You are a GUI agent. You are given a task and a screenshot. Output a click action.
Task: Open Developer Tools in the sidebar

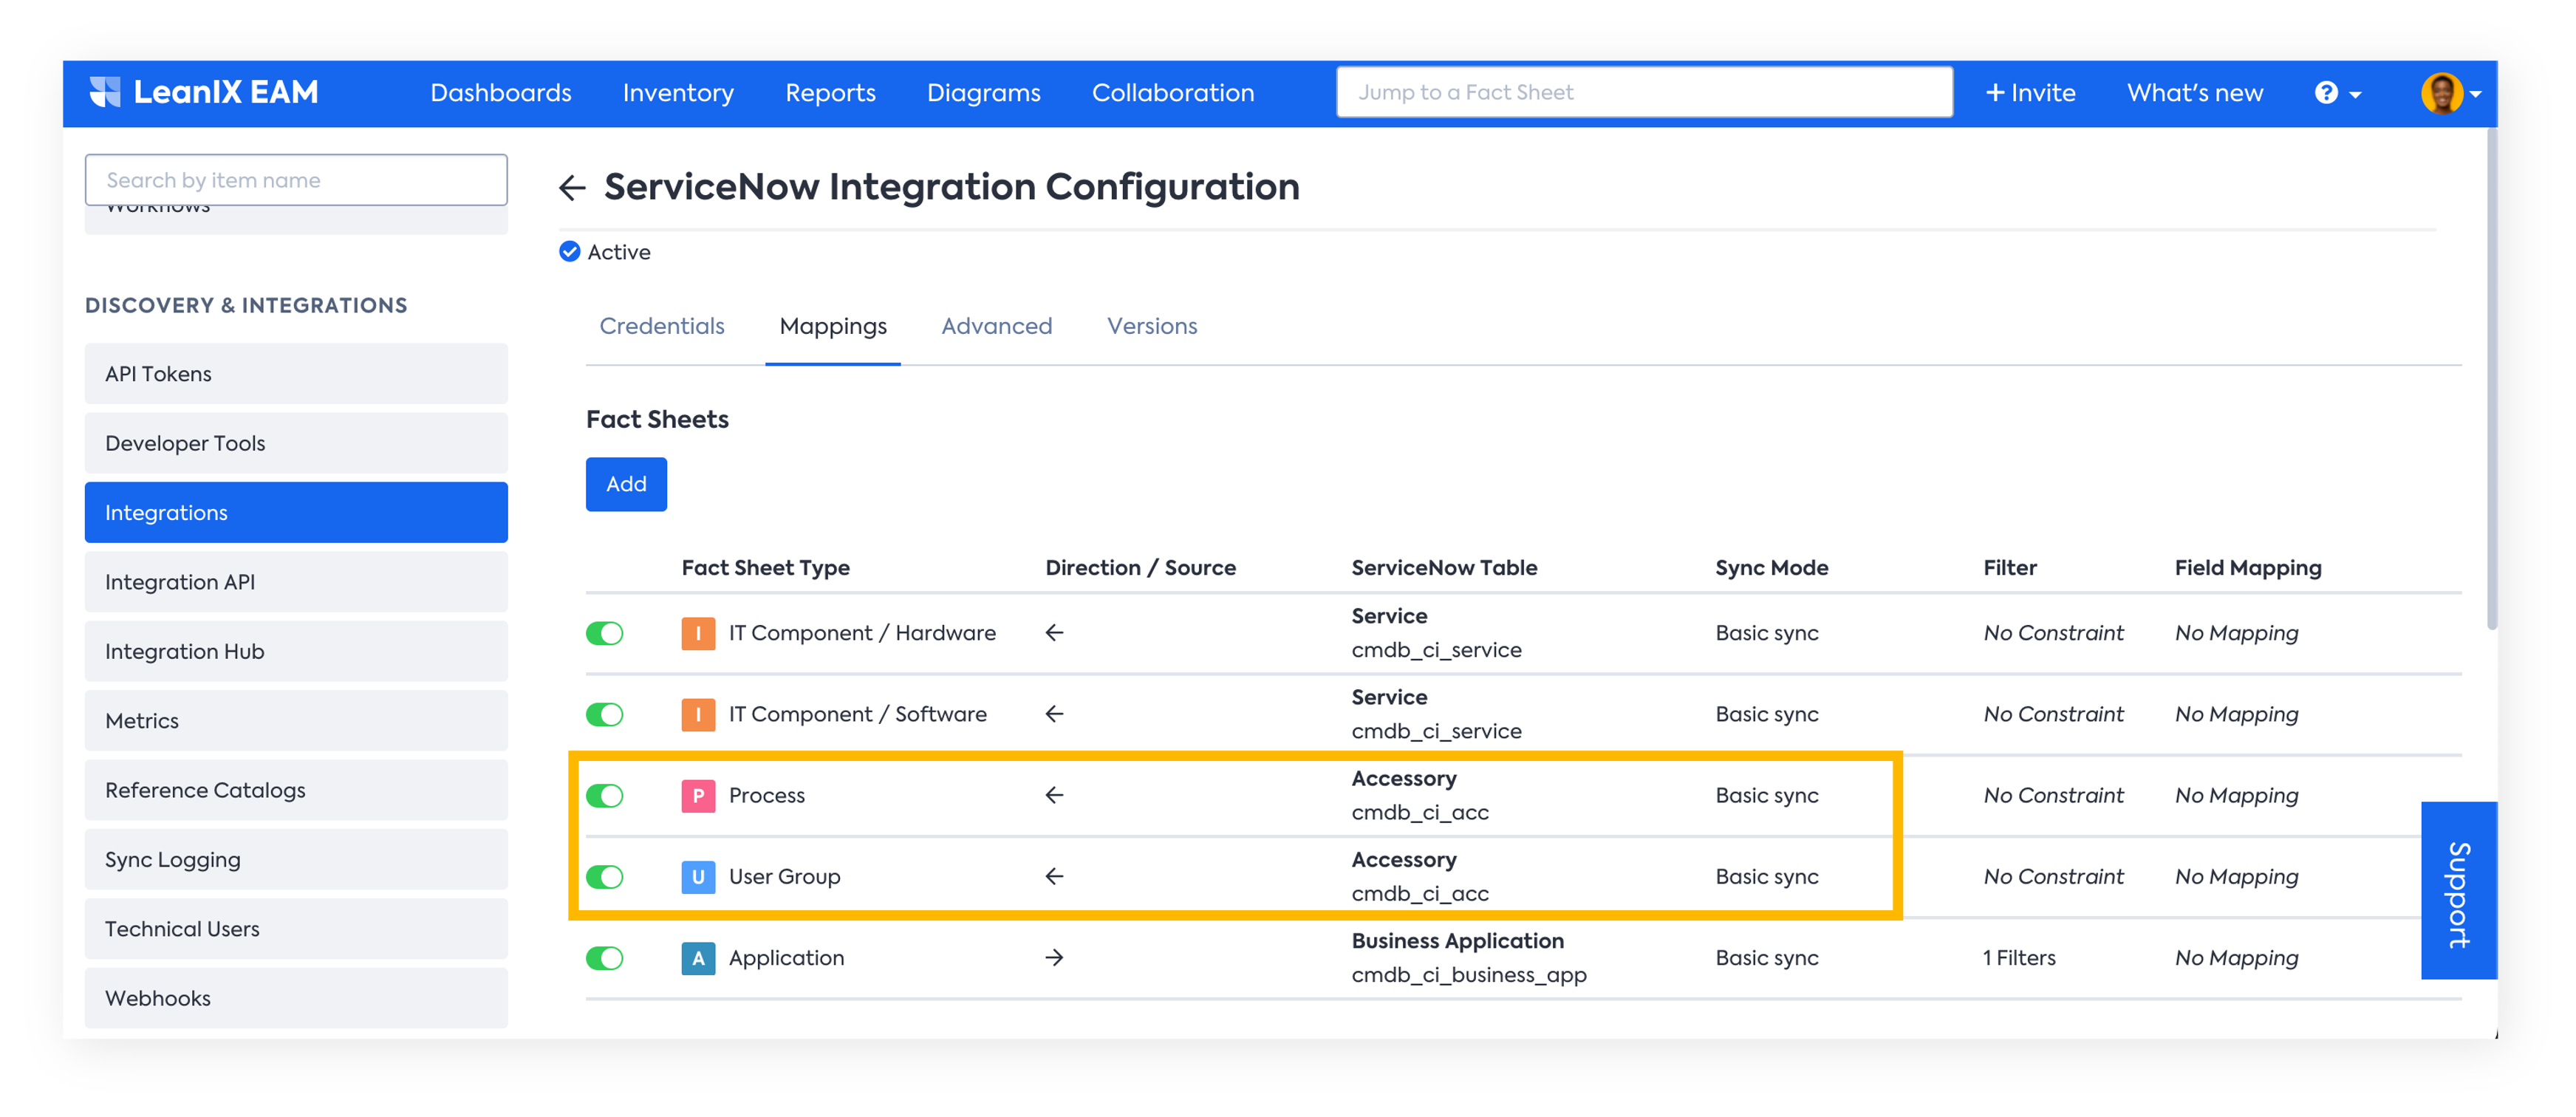pyautogui.click(x=296, y=443)
